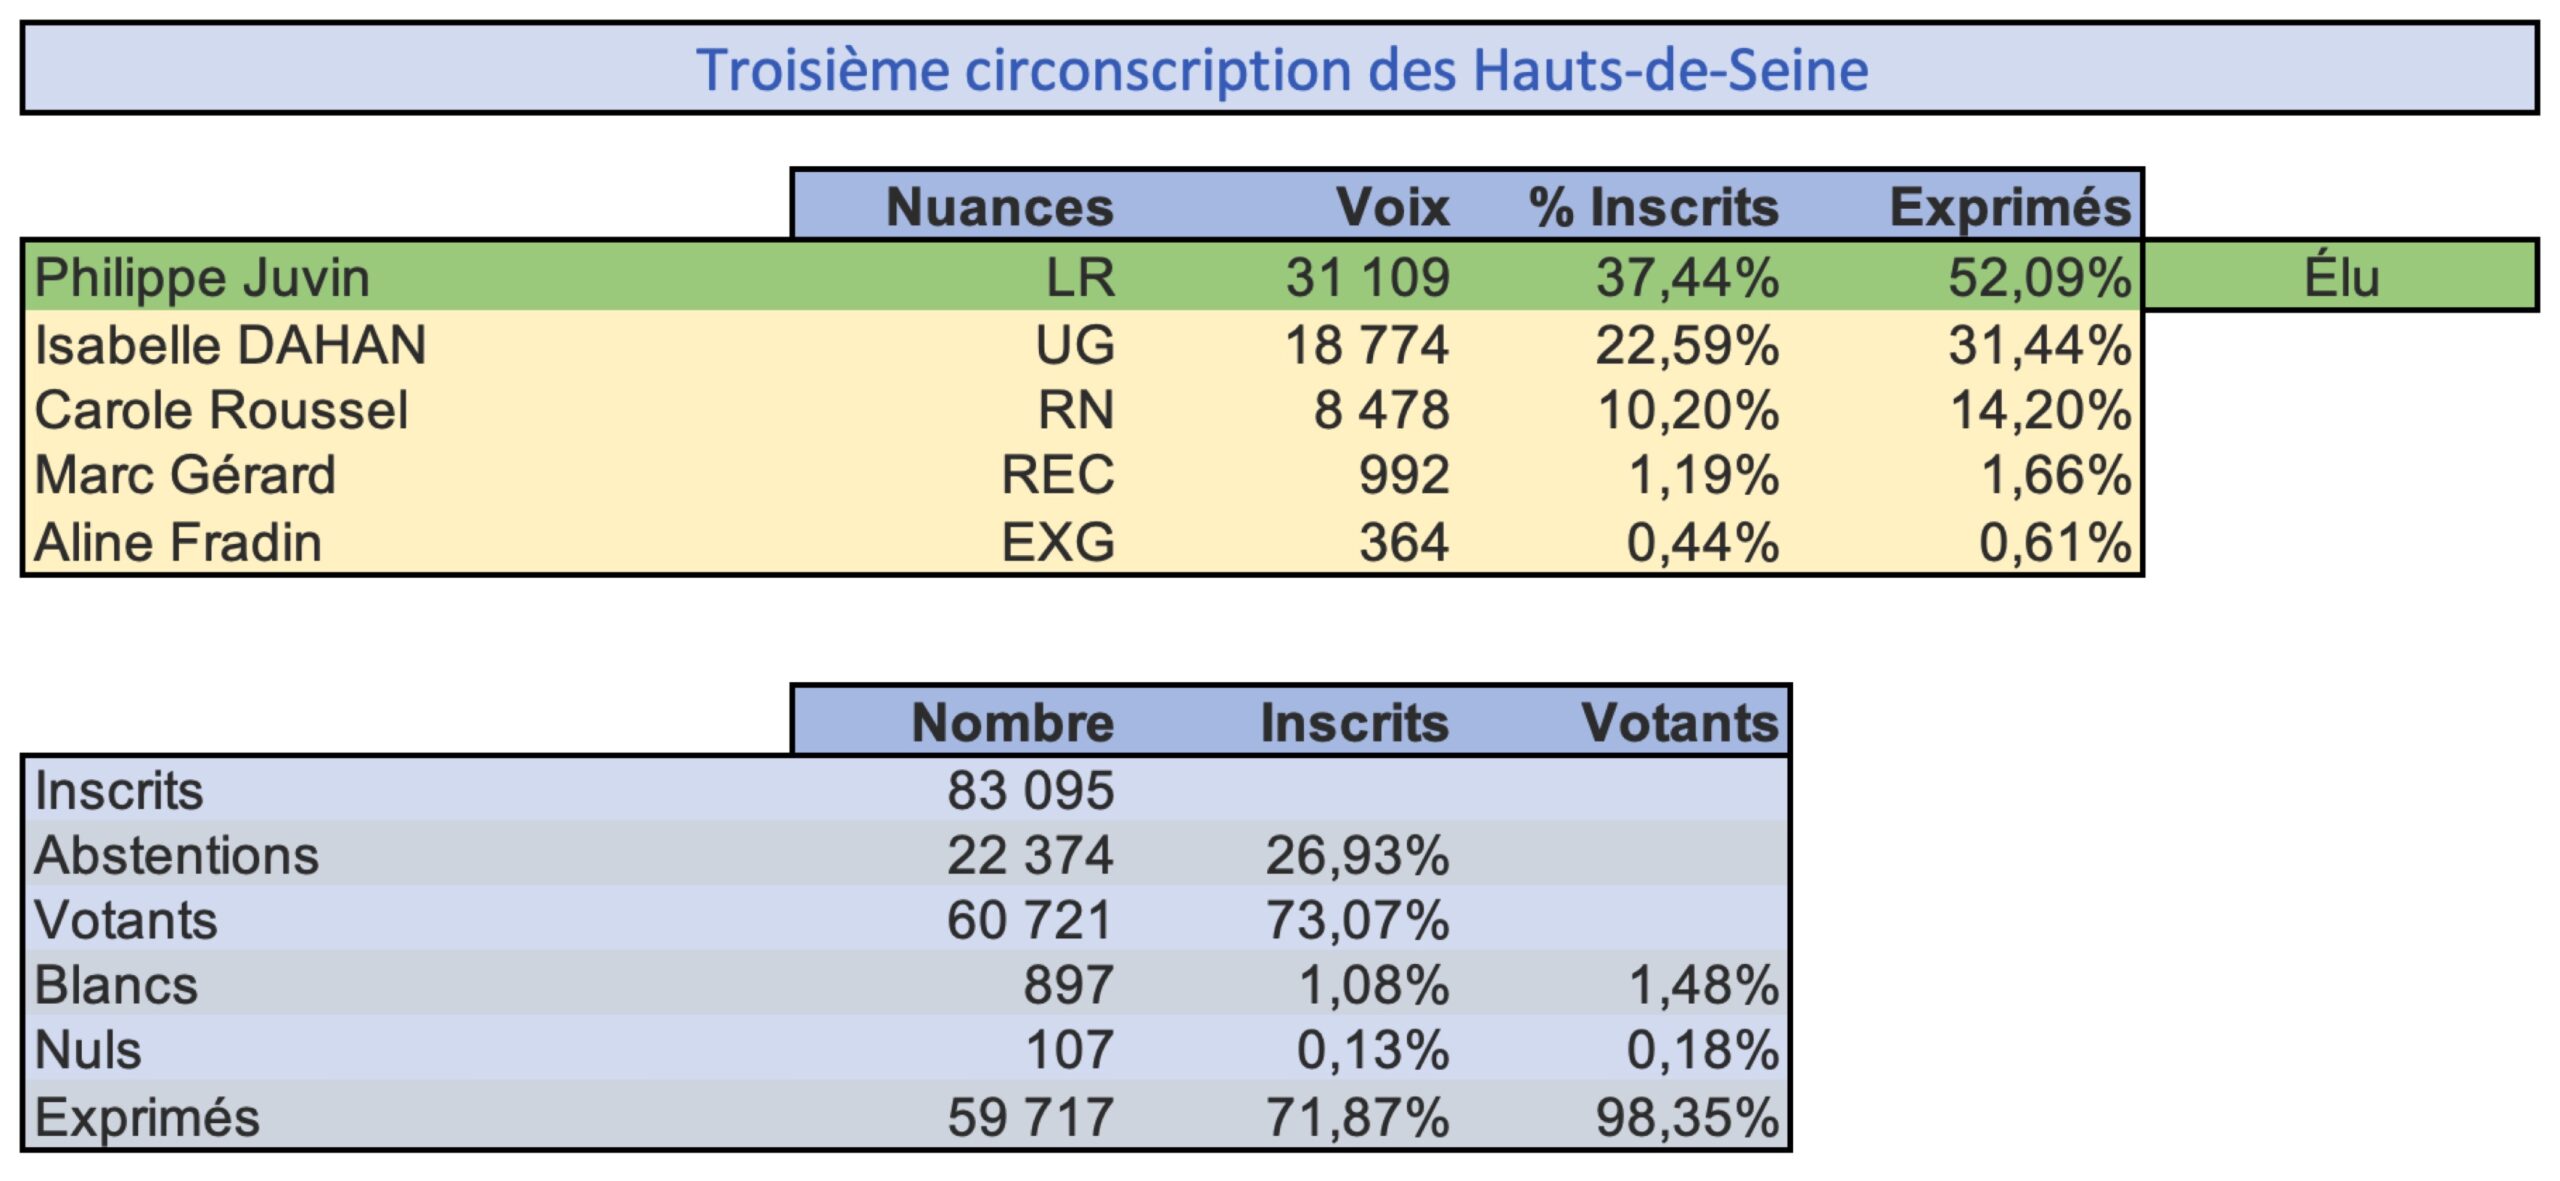Select the 83 095 inscrits value

(x=1031, y=790)
